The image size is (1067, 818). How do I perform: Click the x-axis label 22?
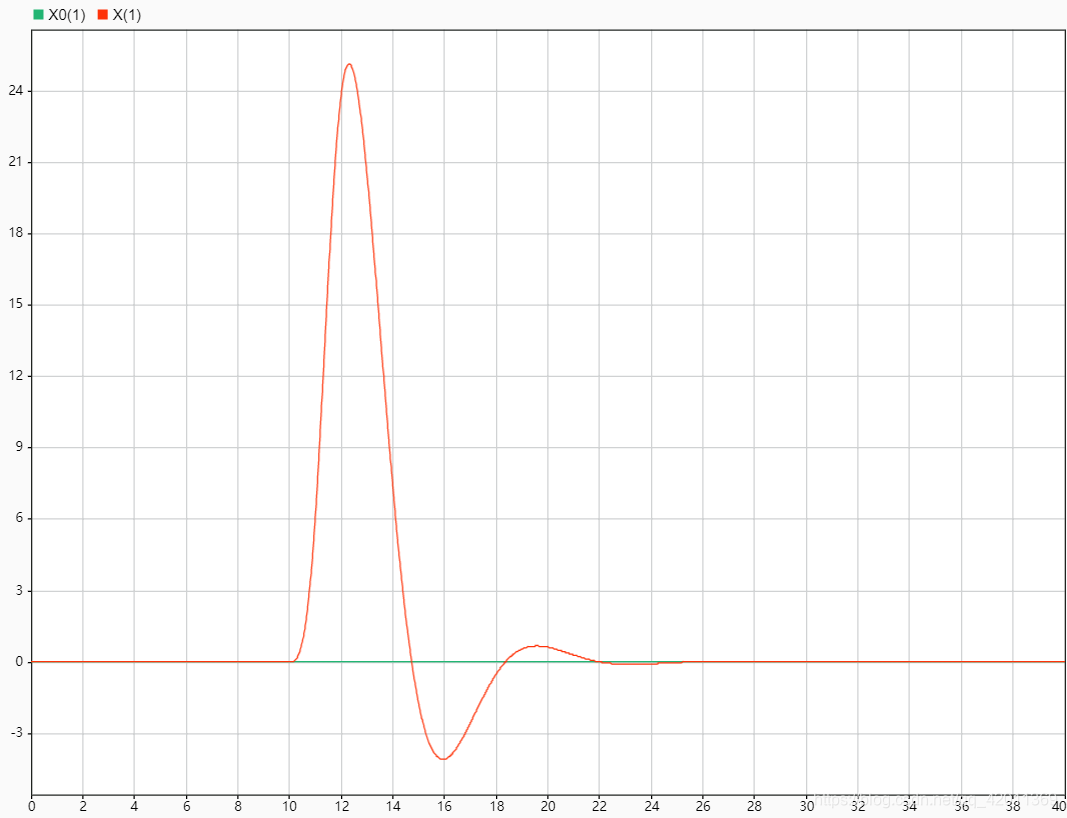600,806
